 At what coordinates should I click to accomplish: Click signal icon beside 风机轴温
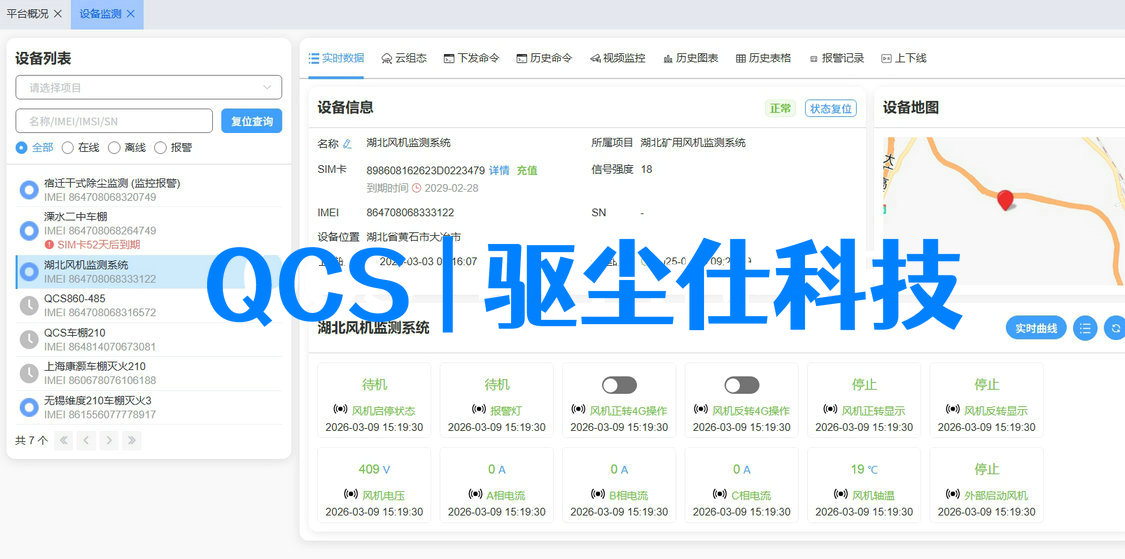841,494
